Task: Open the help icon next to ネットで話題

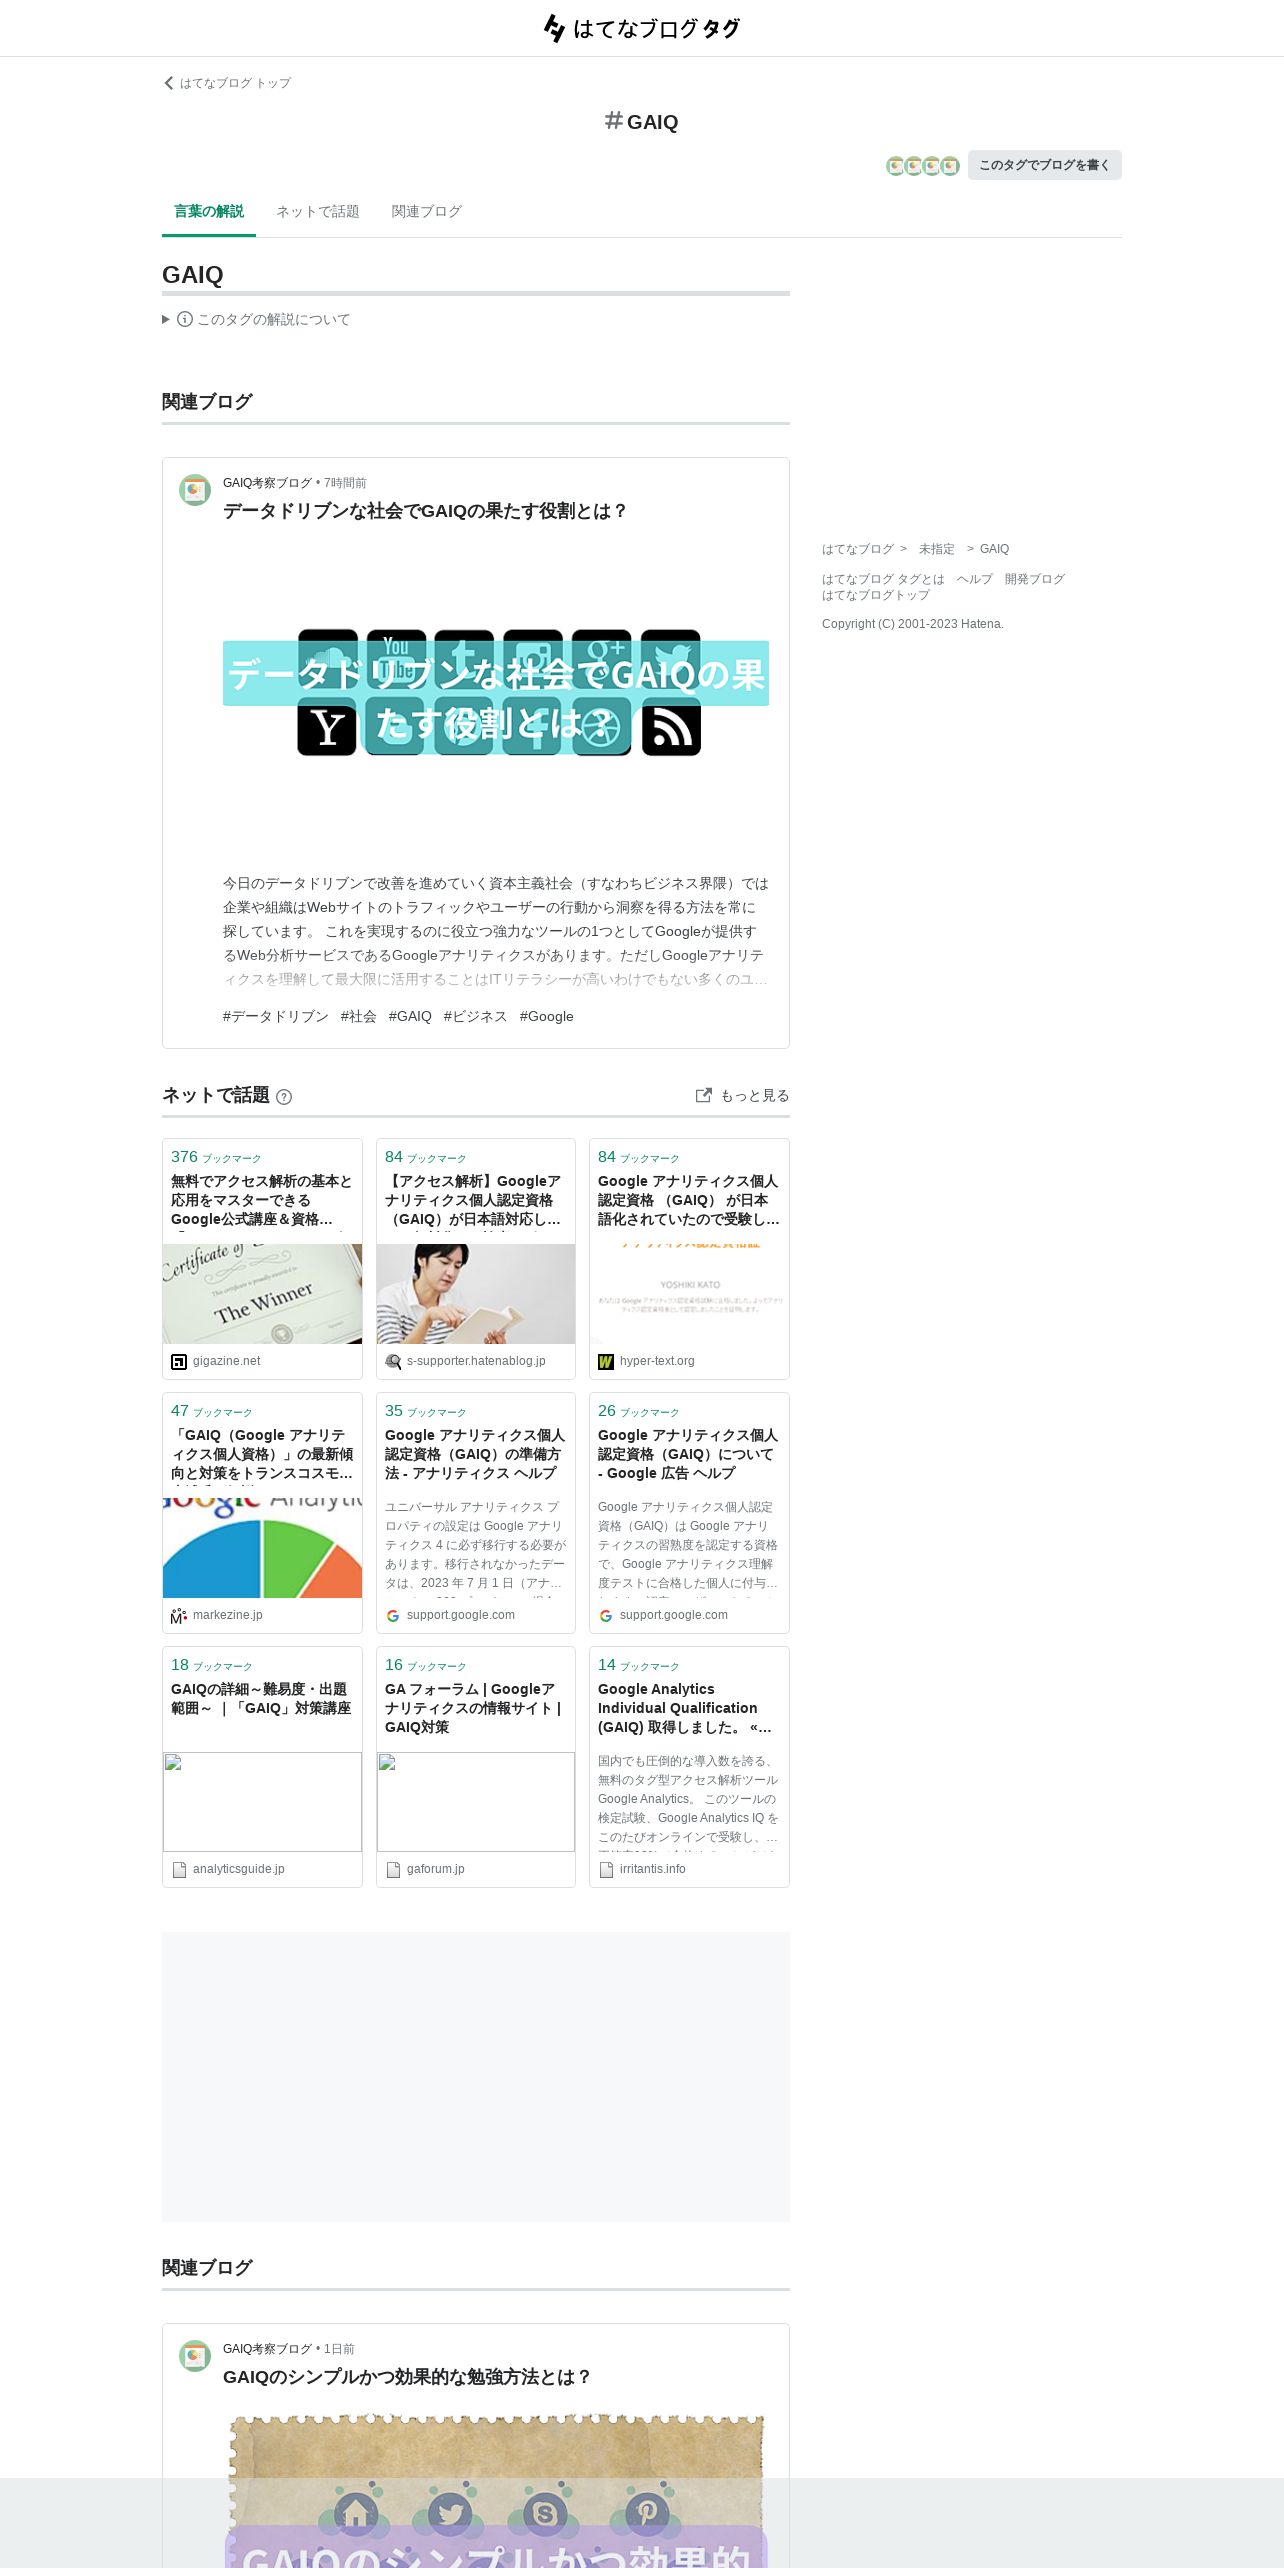Action: [284, 1097]
